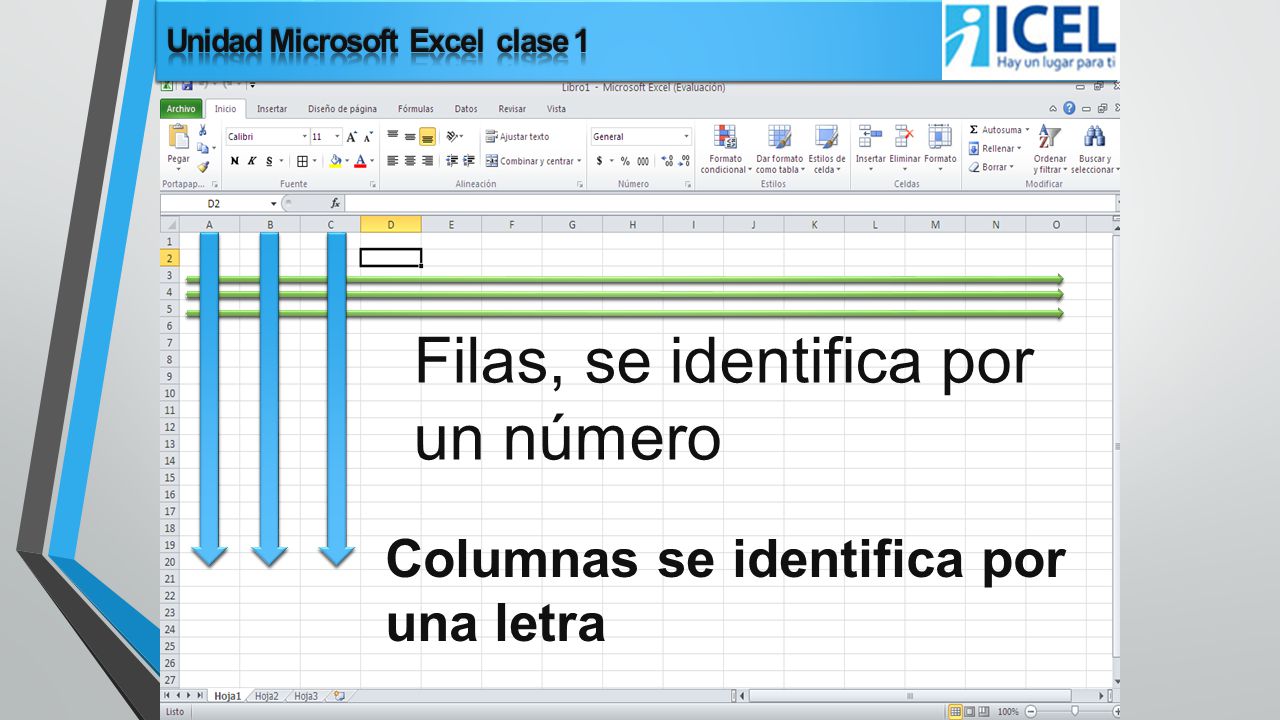Toggle the highlighted align bottom button
The image size is (1280, 720).
tap(427, 136)
